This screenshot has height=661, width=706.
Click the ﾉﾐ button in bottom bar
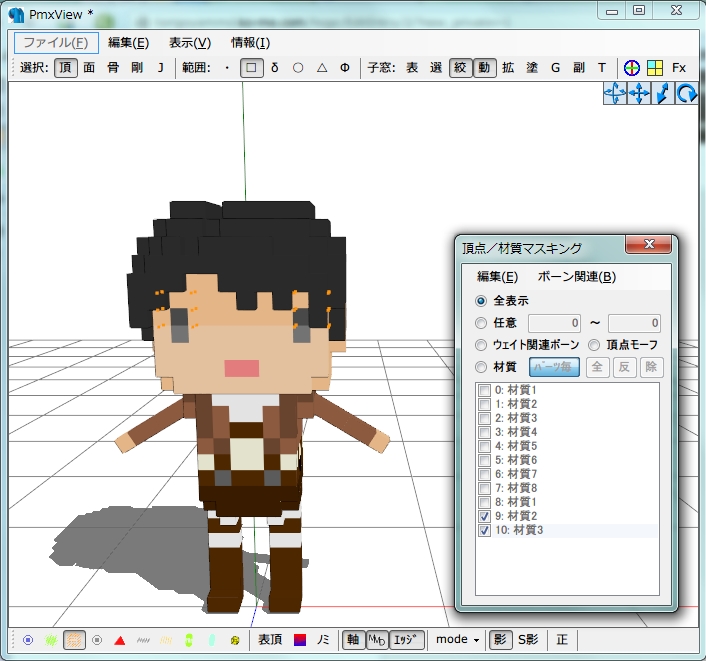tap(323, 640)
